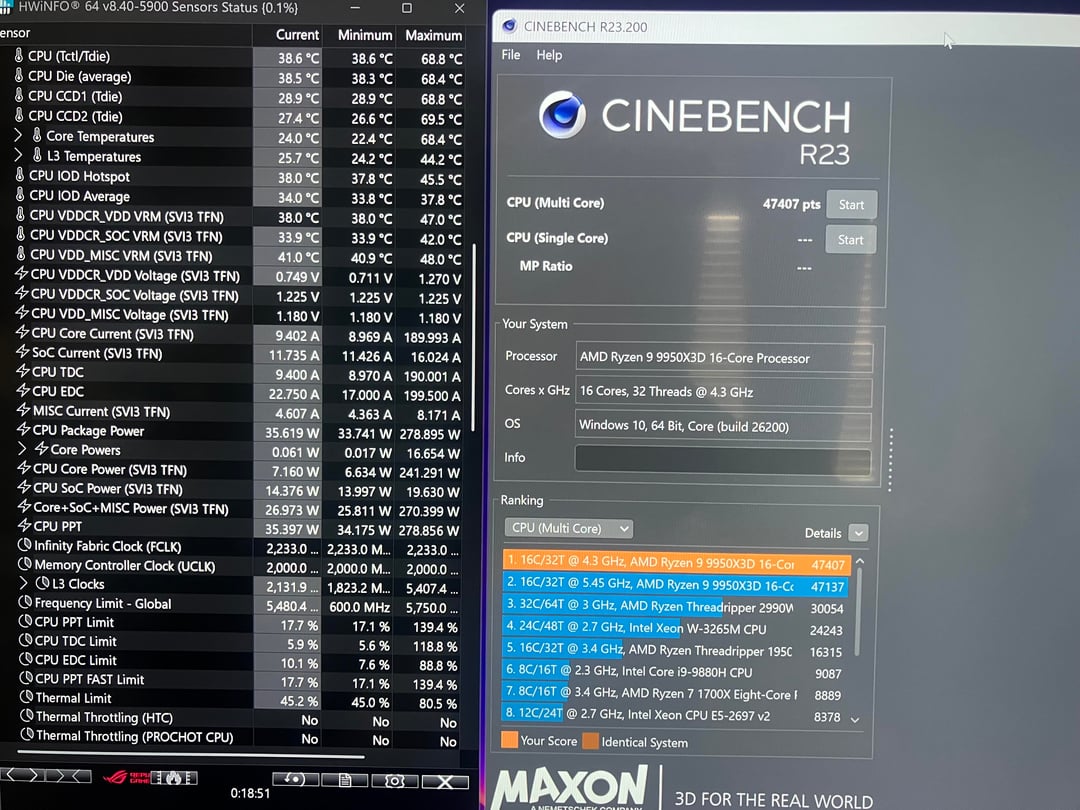Select Core i9-9880H ranking entry

[x=675, y=672]
